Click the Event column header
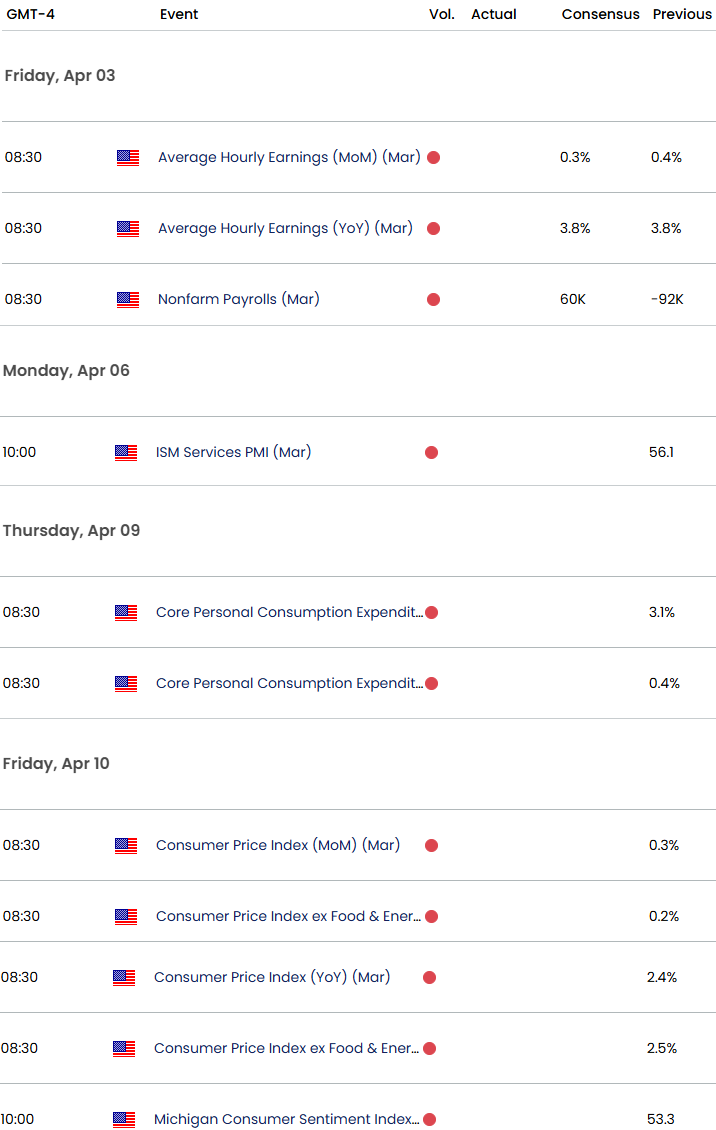This screenshot has height=1130, width=716. click(x=179, y=14)
